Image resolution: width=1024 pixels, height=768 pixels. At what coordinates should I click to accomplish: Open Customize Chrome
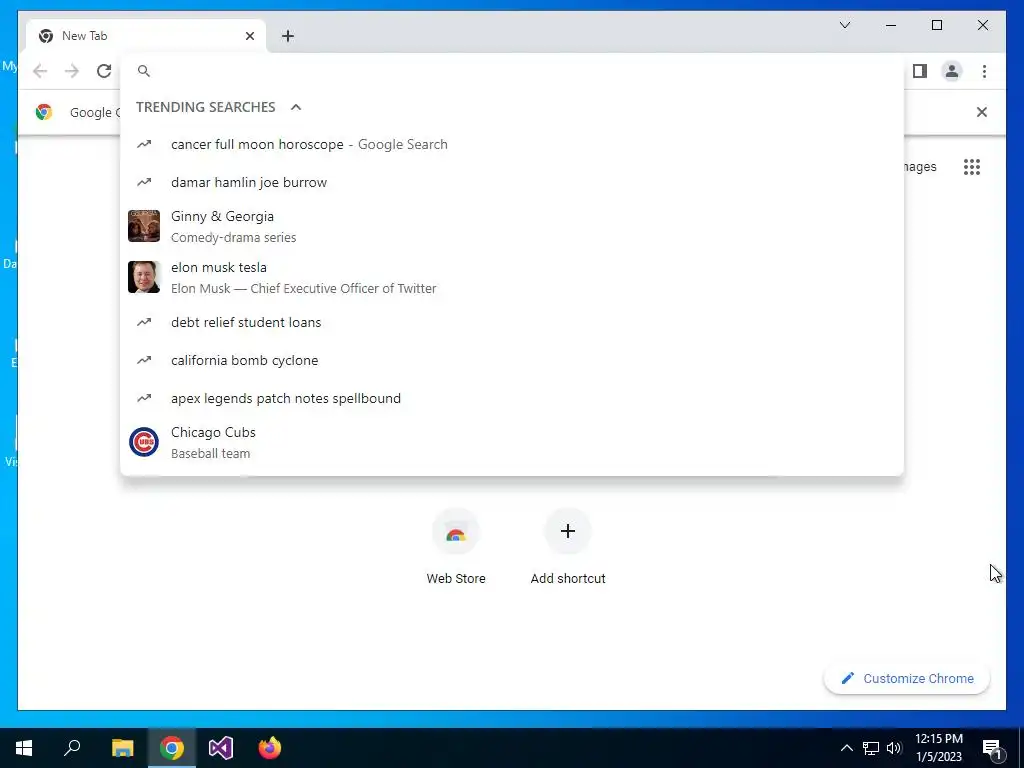(x=907, y=679)
